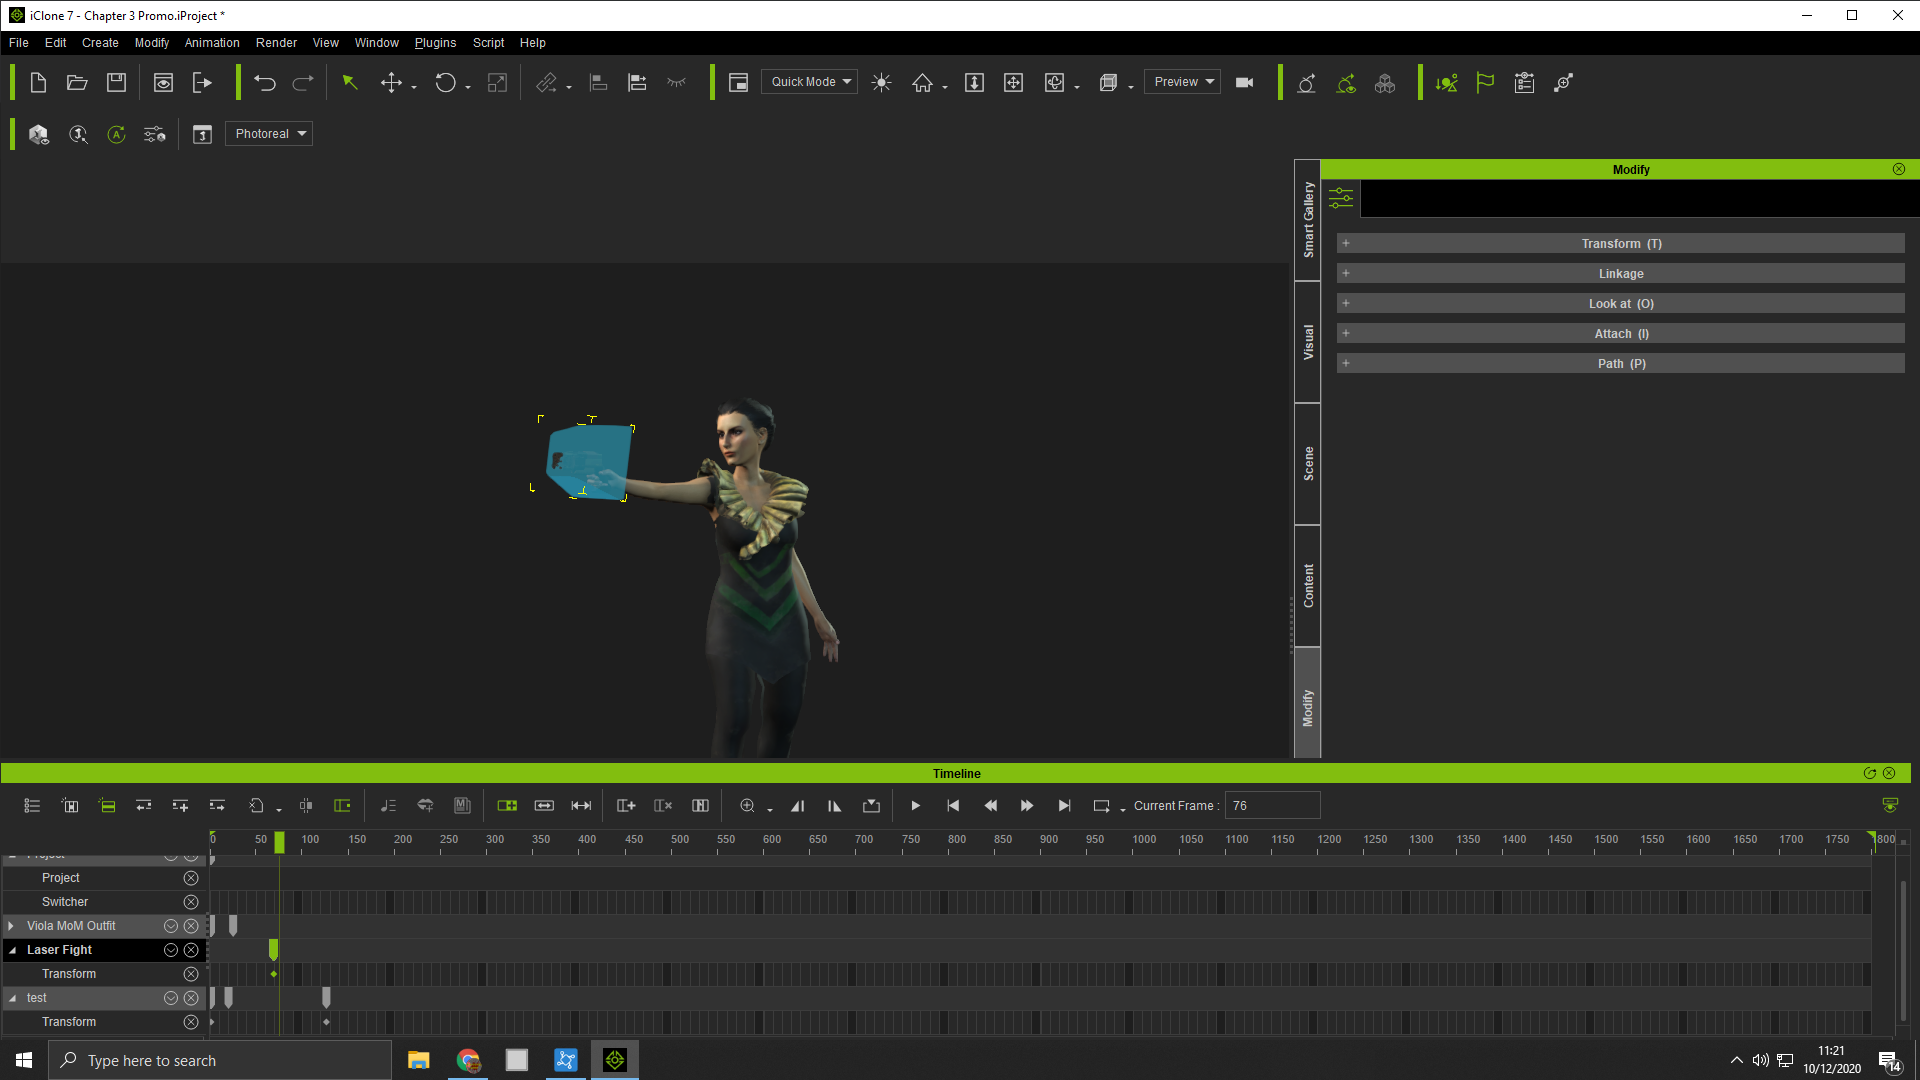Image resolution: width=1920 pixels, height=1080 pixels.
Task: Close the test Transform track X circle
Action: 191,1022
